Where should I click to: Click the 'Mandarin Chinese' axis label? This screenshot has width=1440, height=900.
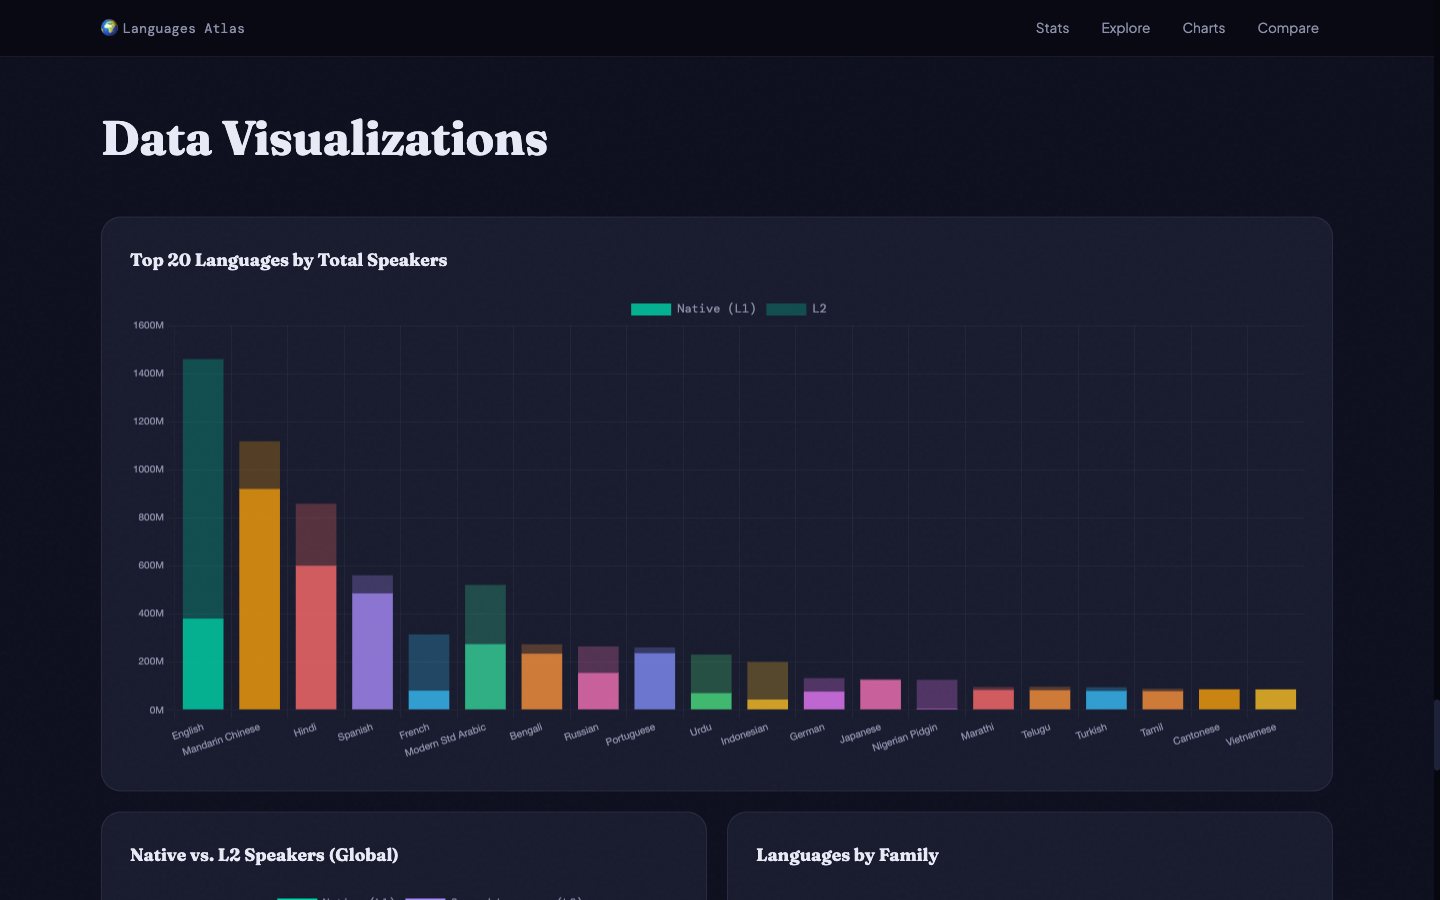coord(221,740)
